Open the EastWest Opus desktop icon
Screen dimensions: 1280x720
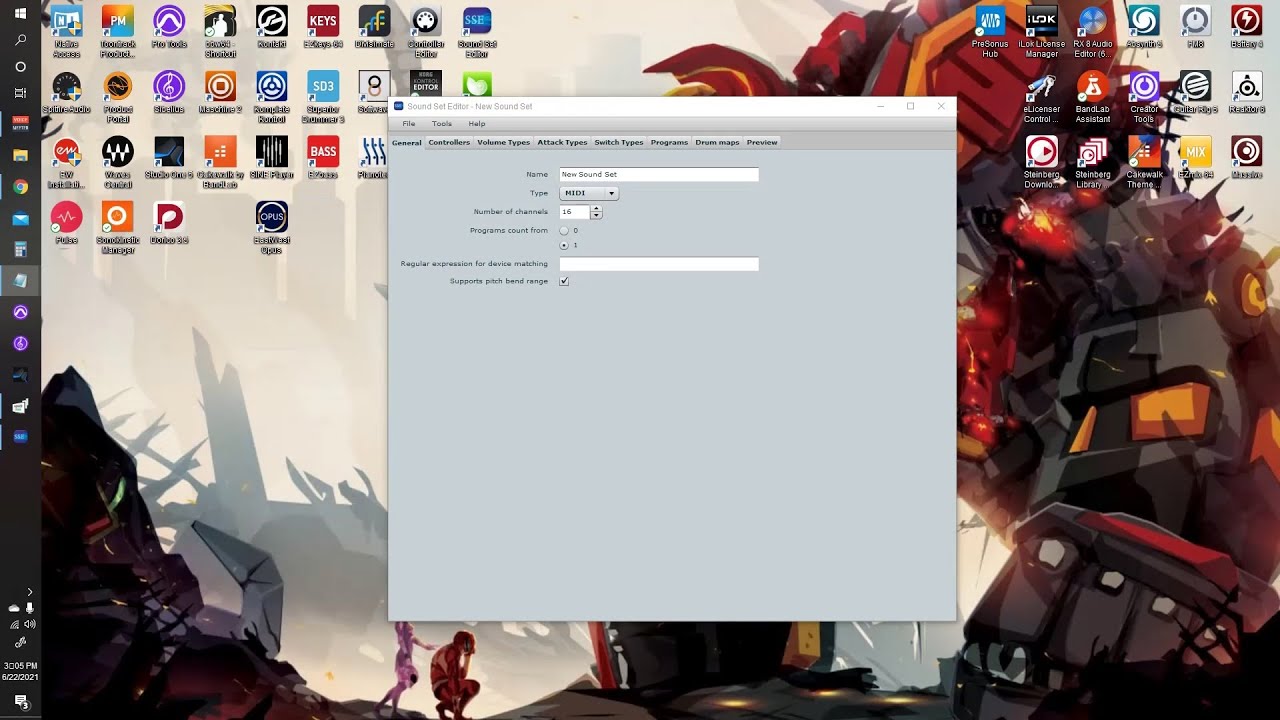(x=271, y=227)
